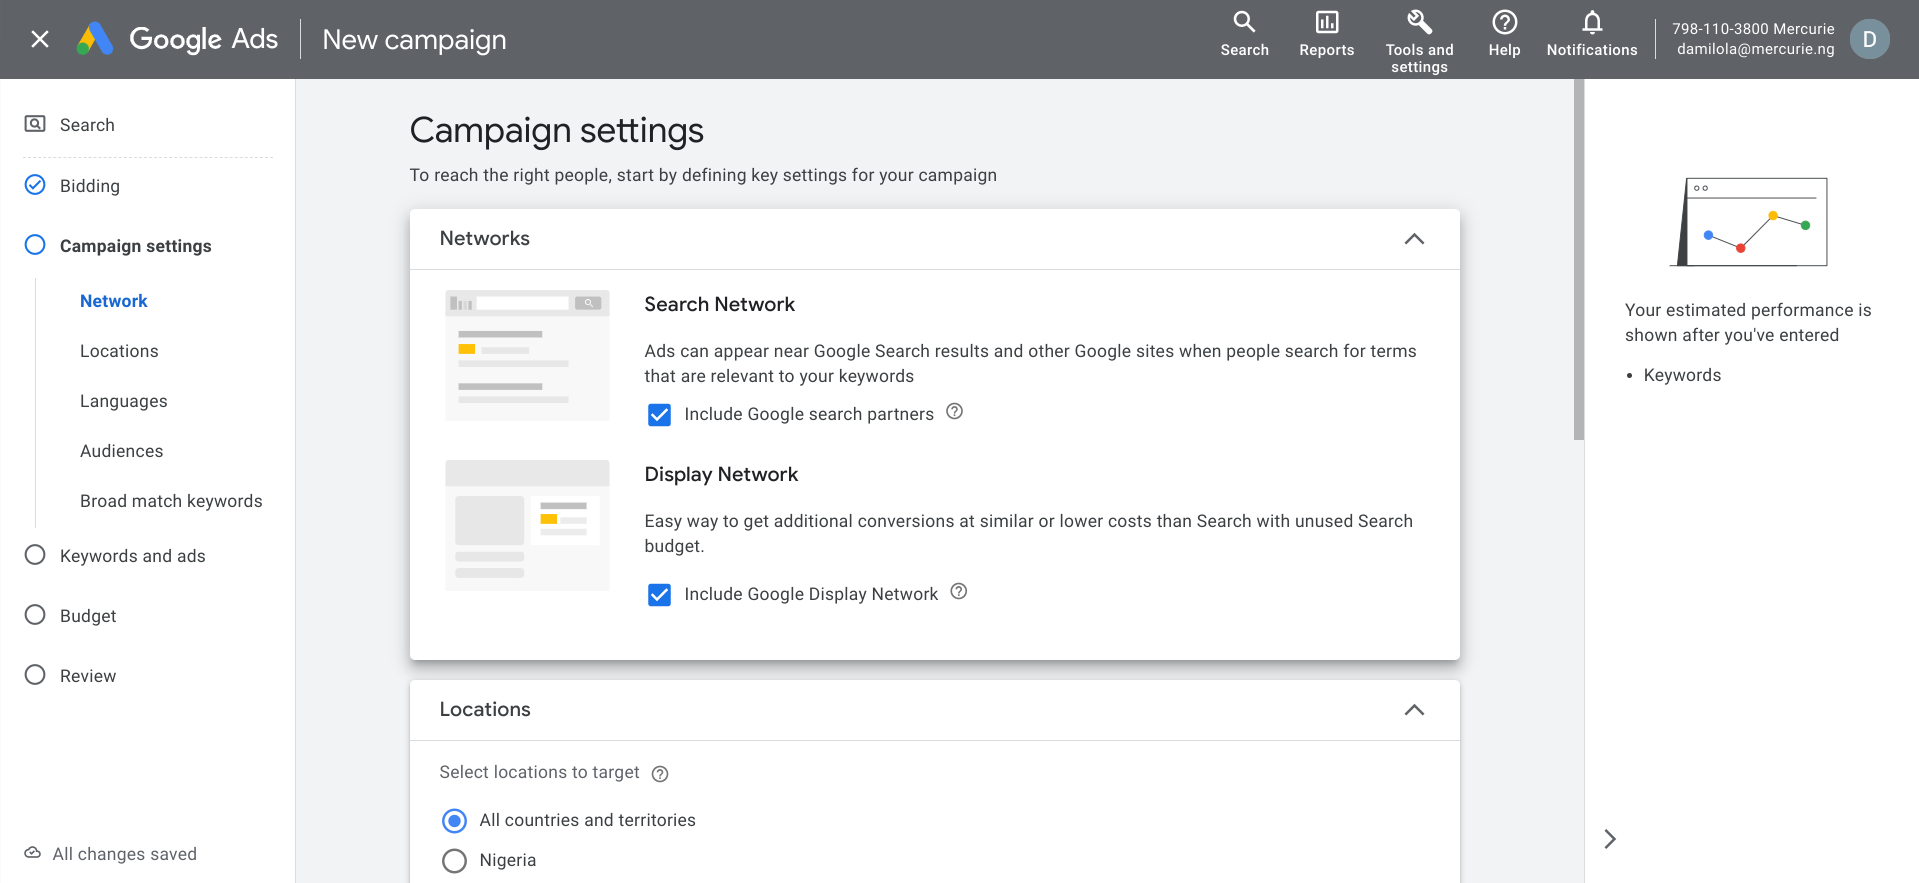Collapse the Locations section
1919x883 pixels.
tap(1414, 710)
